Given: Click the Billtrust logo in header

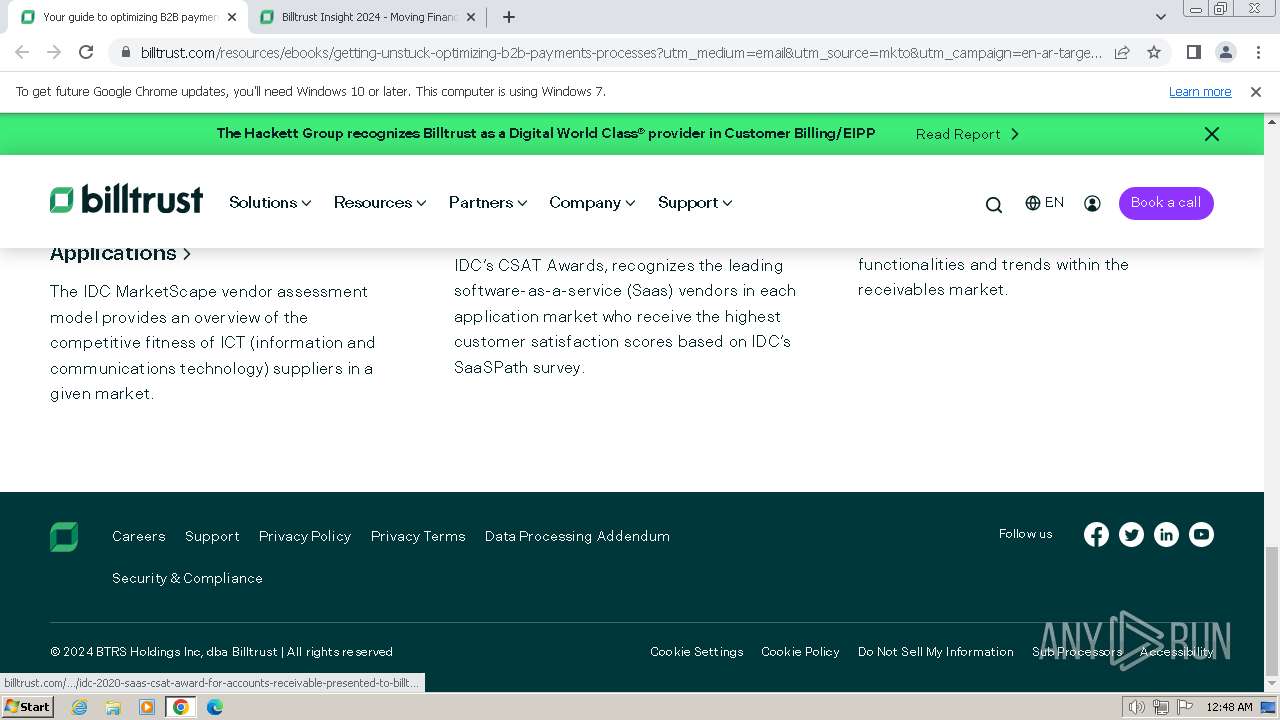Looking at the screenshot, I should coord(126,200).
